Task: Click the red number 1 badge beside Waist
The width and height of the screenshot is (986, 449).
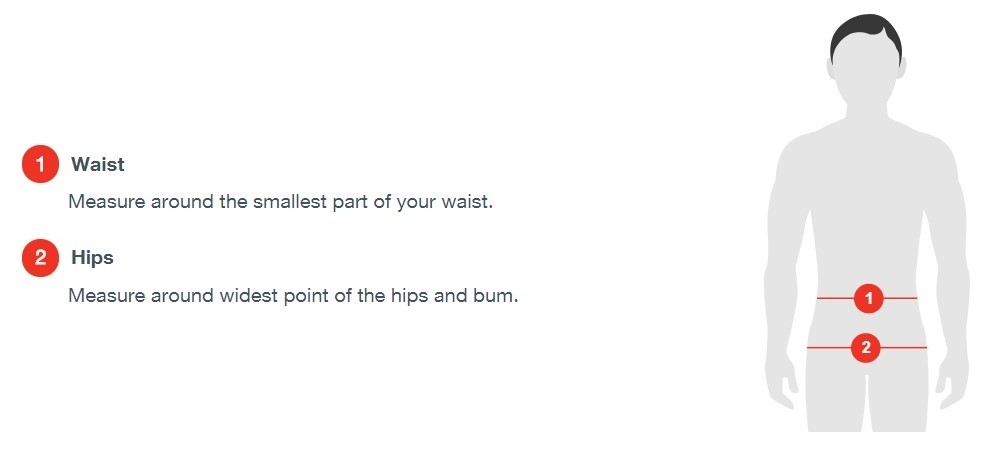Action: (40, 164)
